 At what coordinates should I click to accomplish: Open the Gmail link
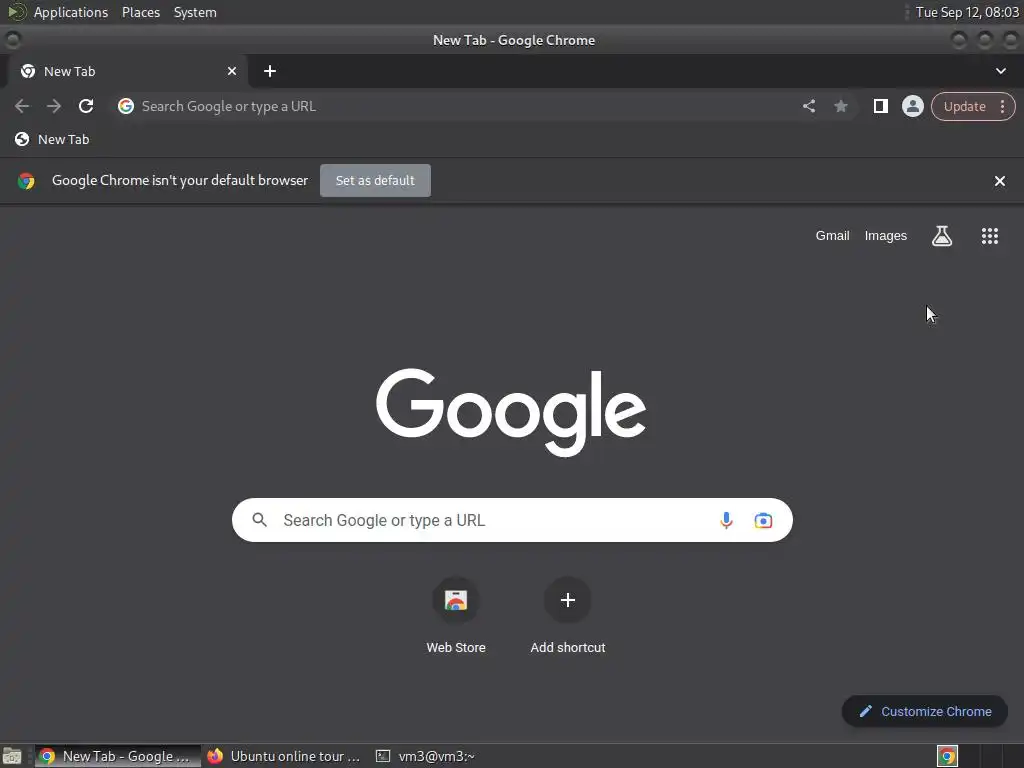point(832,236)
